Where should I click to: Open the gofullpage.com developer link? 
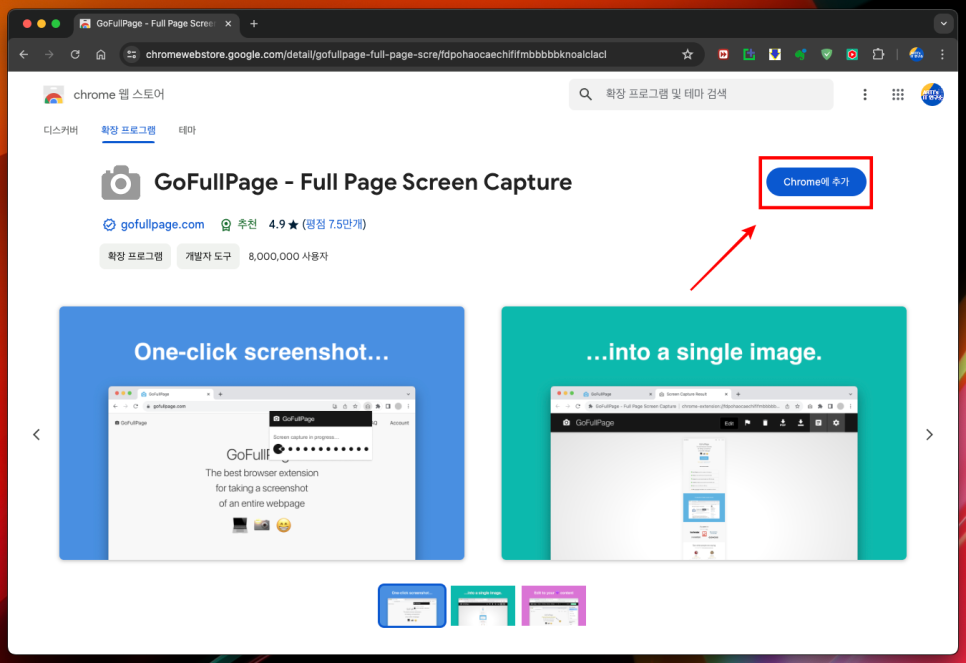[x=162, y=224]
